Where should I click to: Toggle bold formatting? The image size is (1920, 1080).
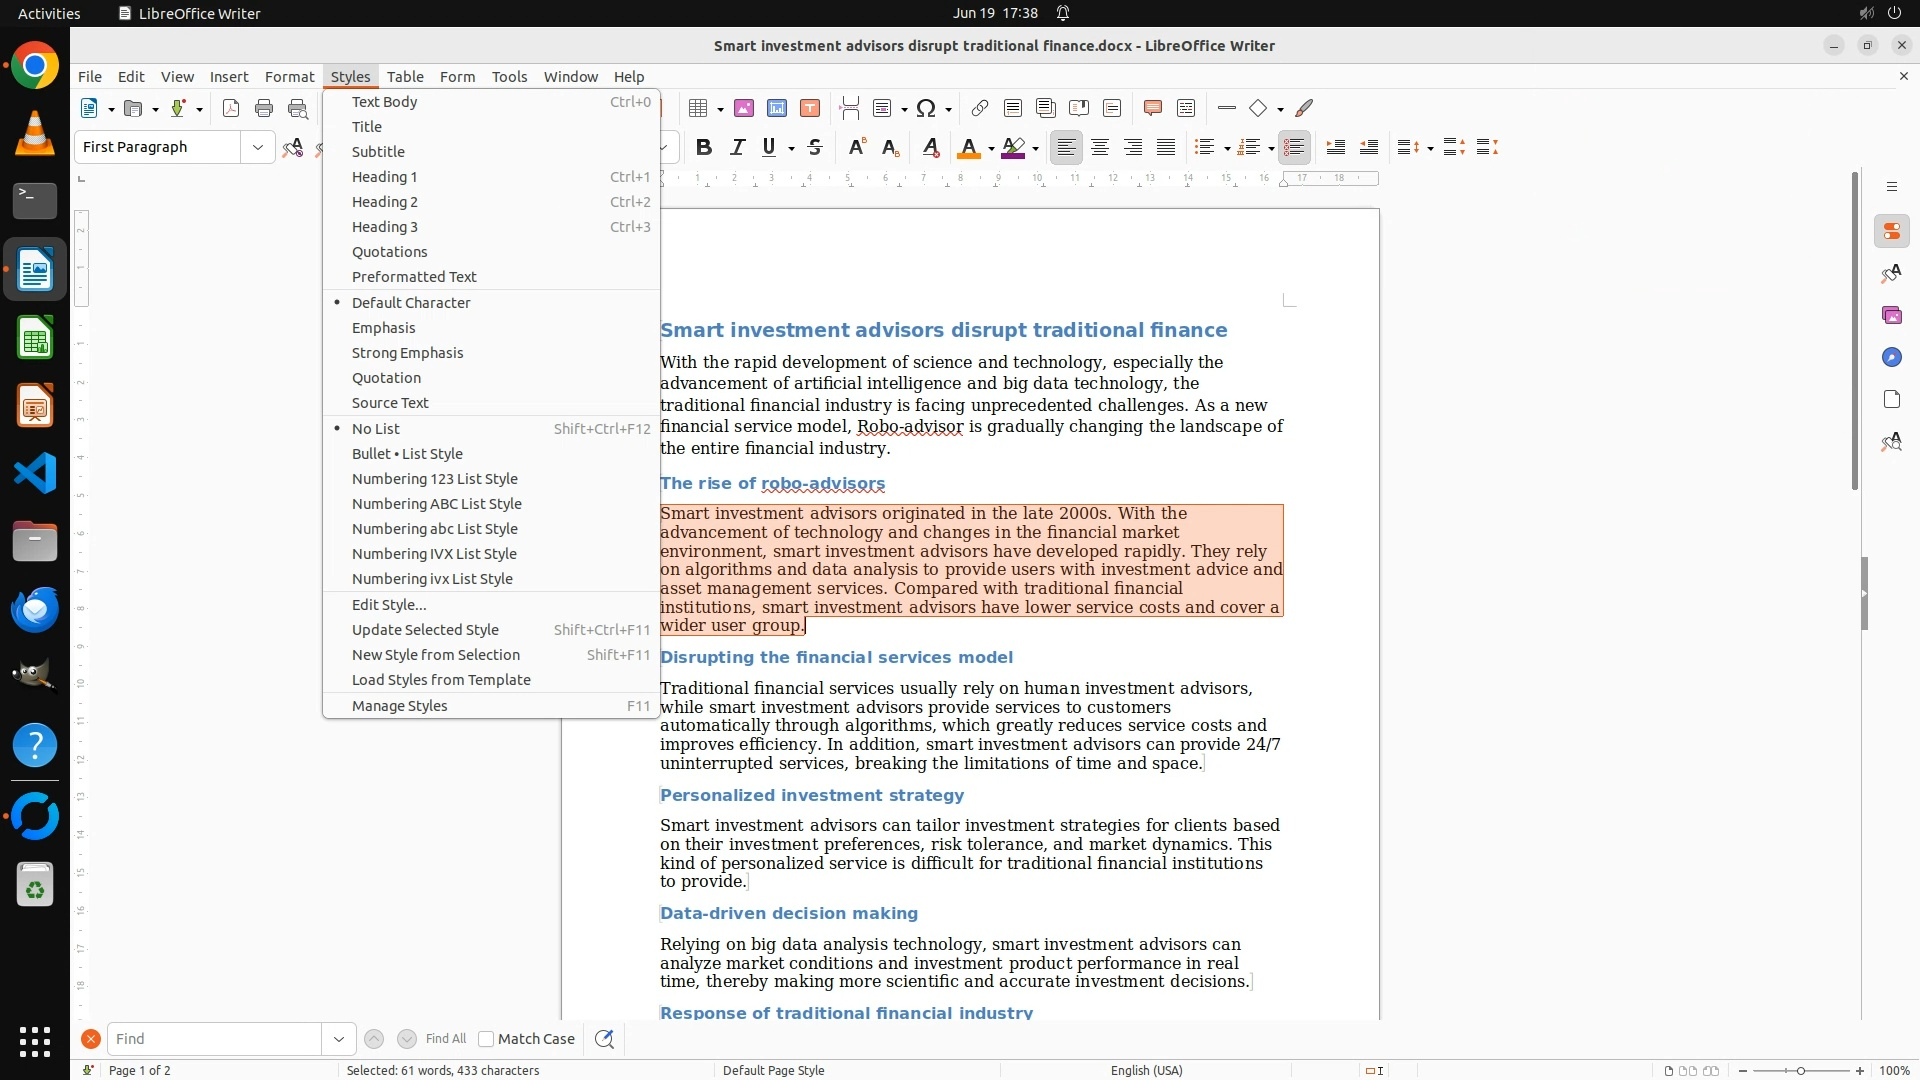(x=704, y=147)
